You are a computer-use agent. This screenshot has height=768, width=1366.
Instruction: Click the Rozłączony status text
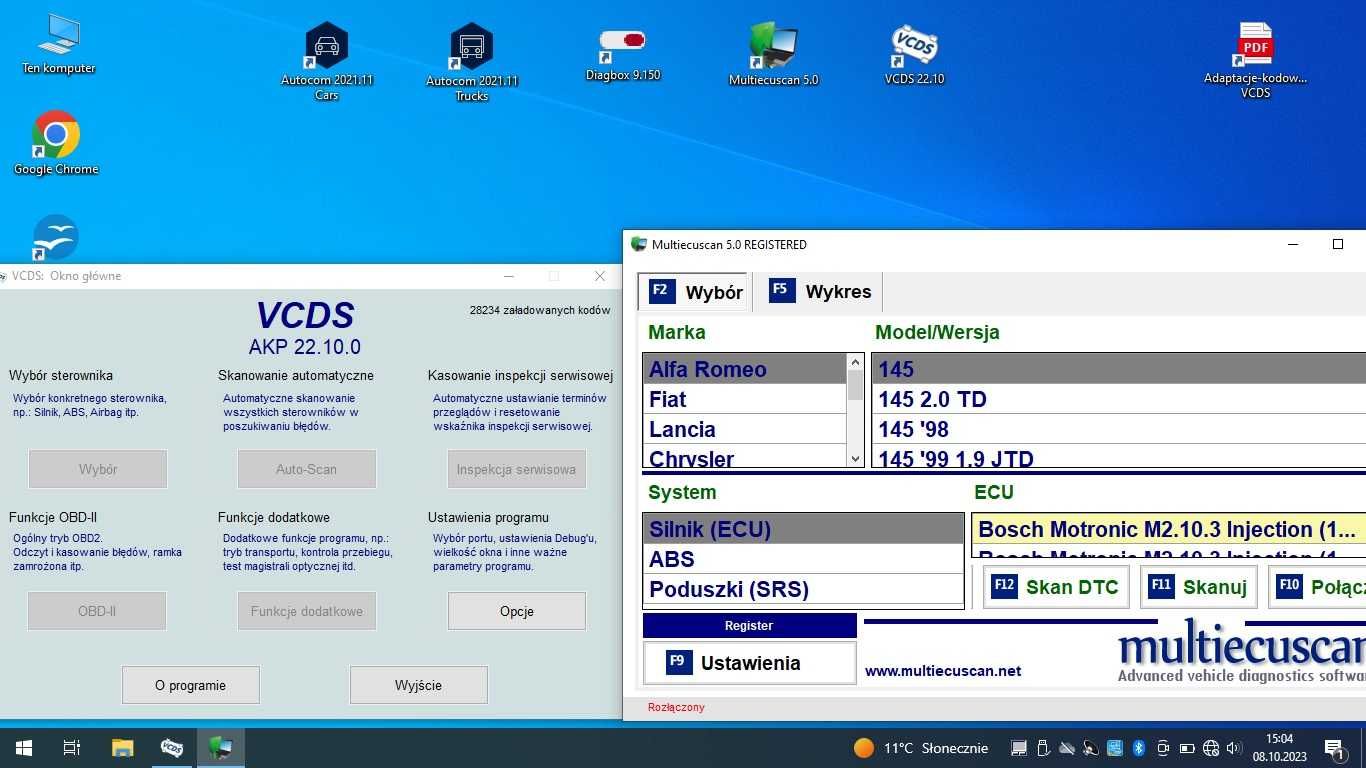coord(676,707)
